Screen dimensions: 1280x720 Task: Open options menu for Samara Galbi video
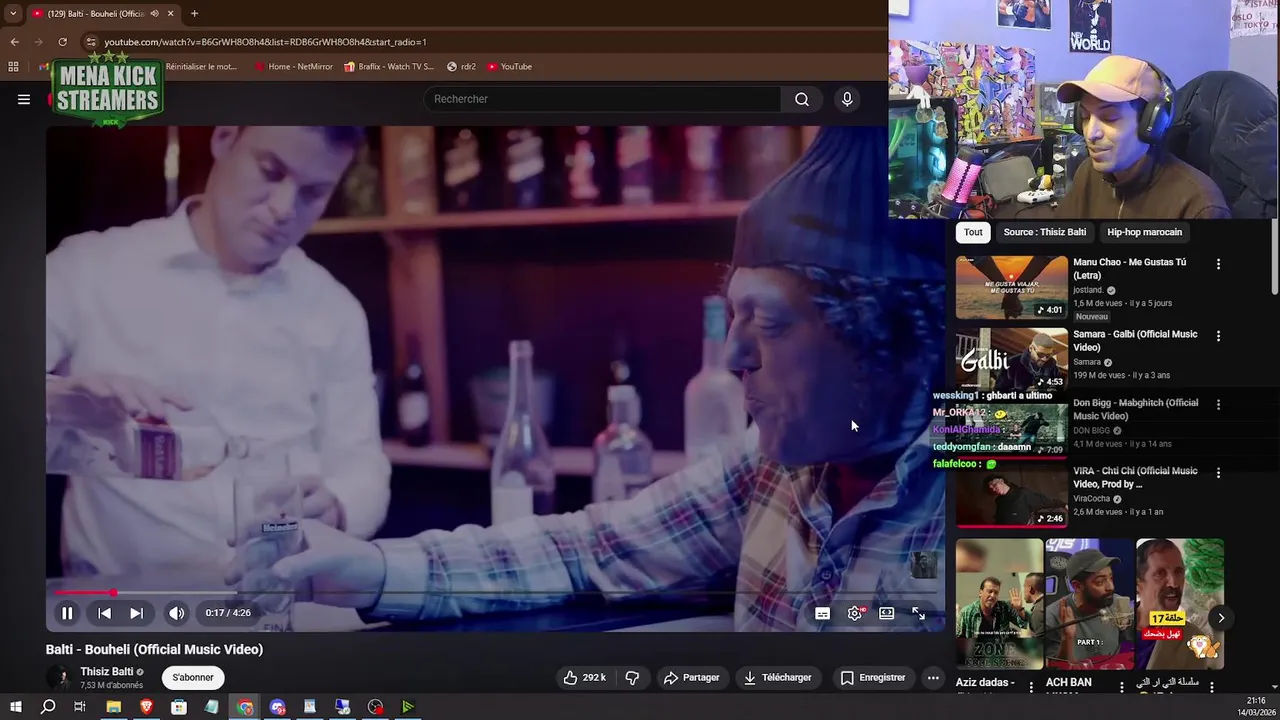point(1218,336)
